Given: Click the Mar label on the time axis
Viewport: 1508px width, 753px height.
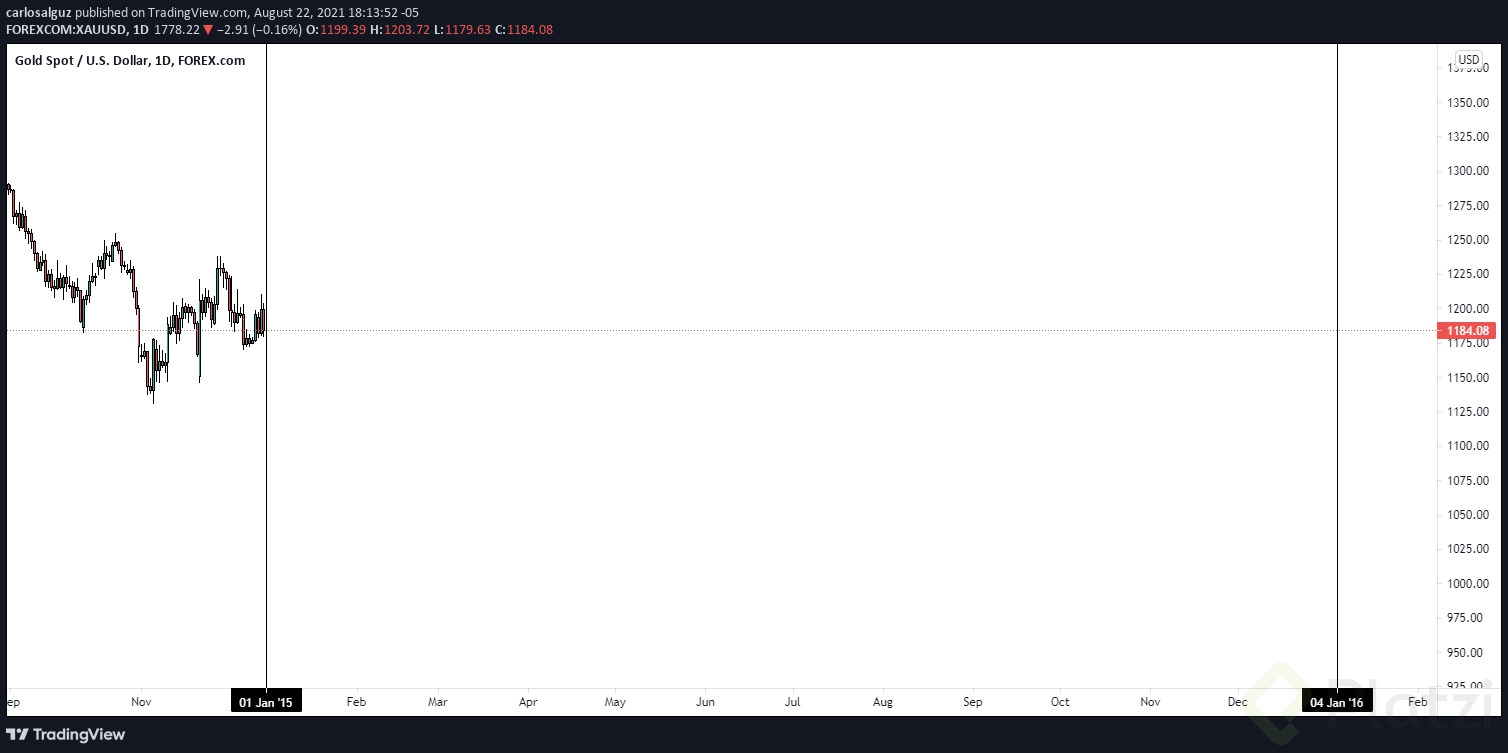Looking at the screenshot, I should pos(438,702).
